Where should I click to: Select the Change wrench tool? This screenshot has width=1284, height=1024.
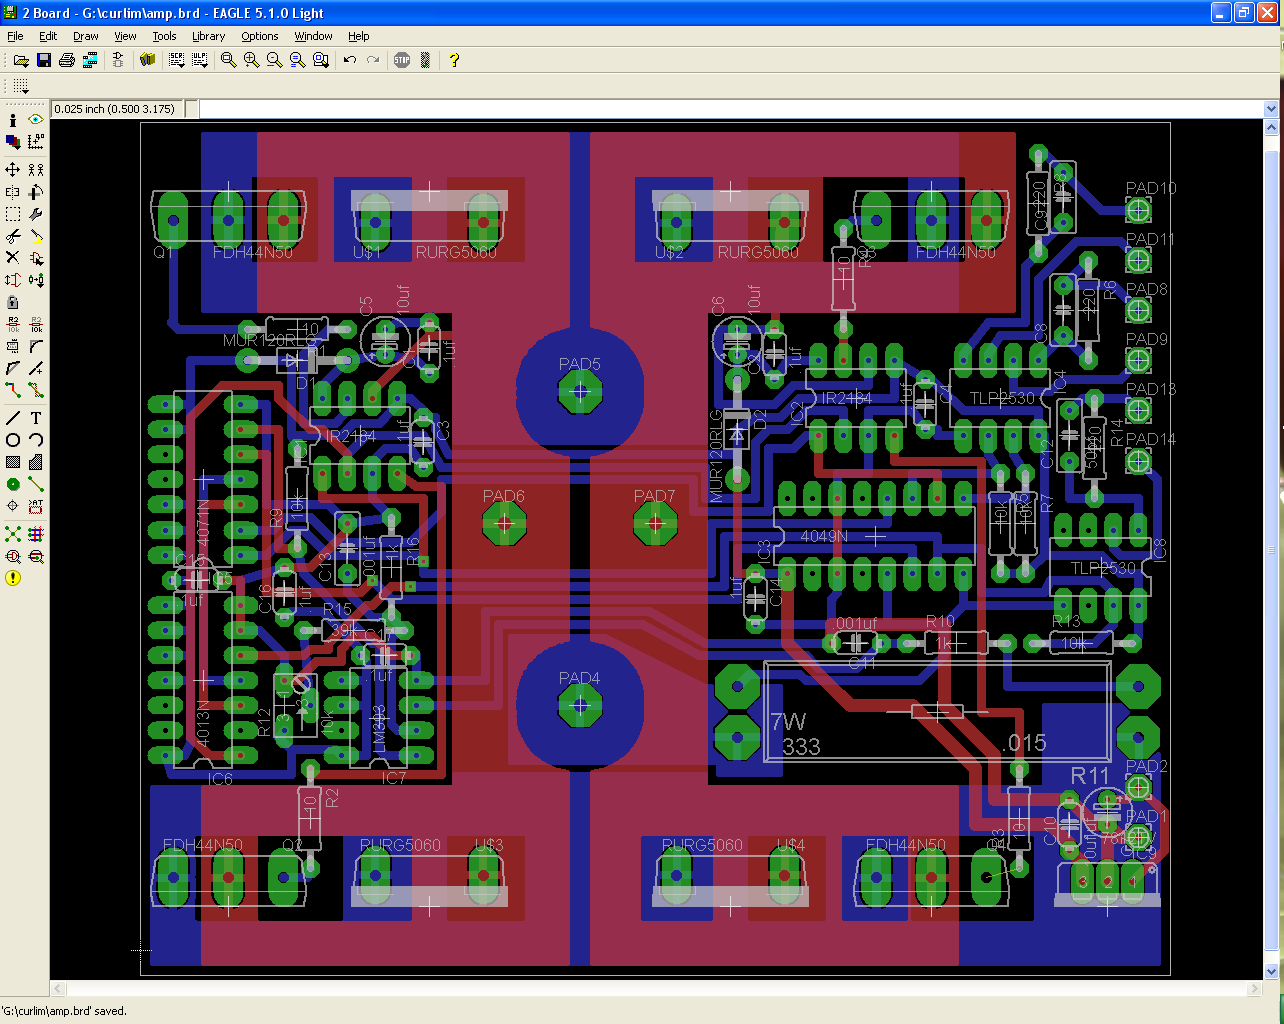[x=36, y=214]
